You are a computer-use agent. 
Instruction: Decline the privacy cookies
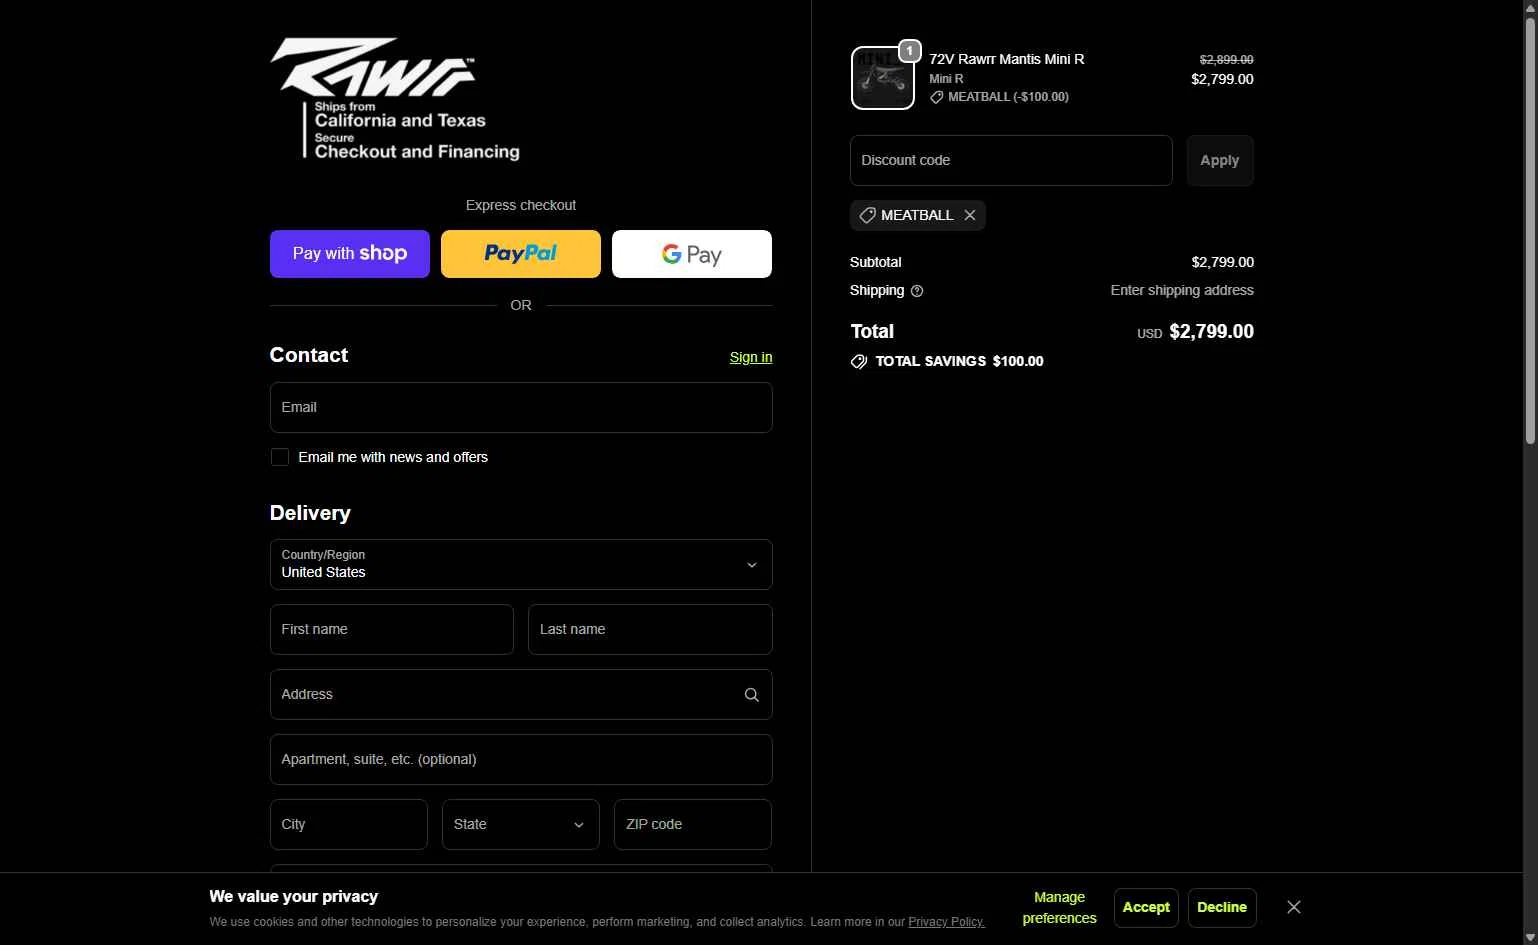1222,907
